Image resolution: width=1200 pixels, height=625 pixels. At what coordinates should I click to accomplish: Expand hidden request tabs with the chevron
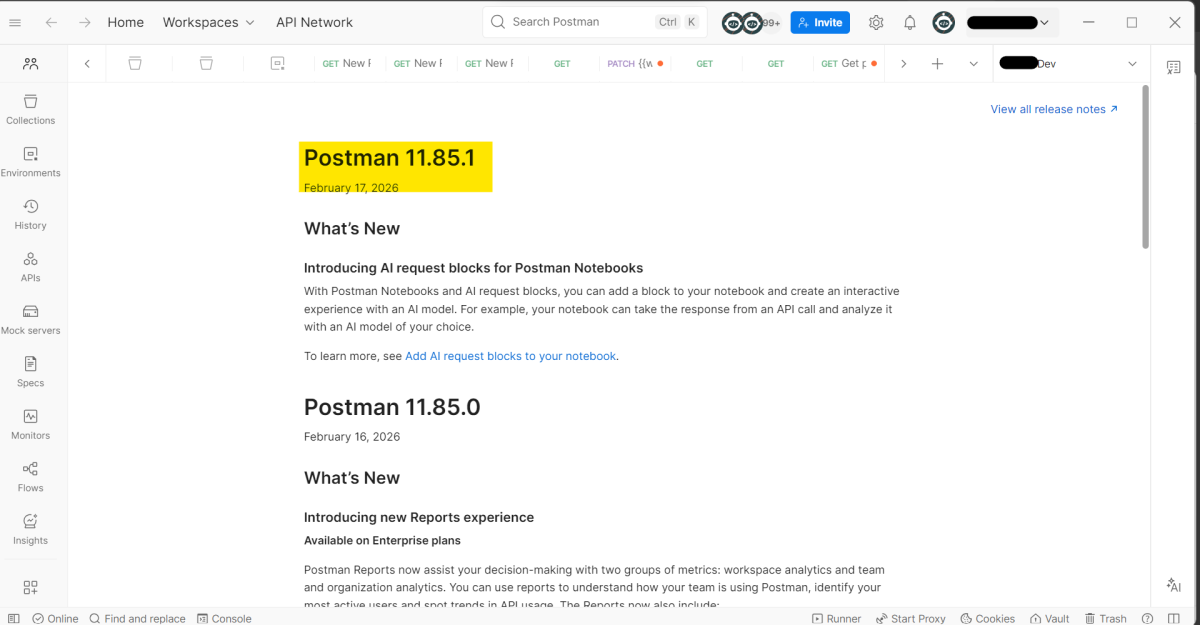[903, 63]
